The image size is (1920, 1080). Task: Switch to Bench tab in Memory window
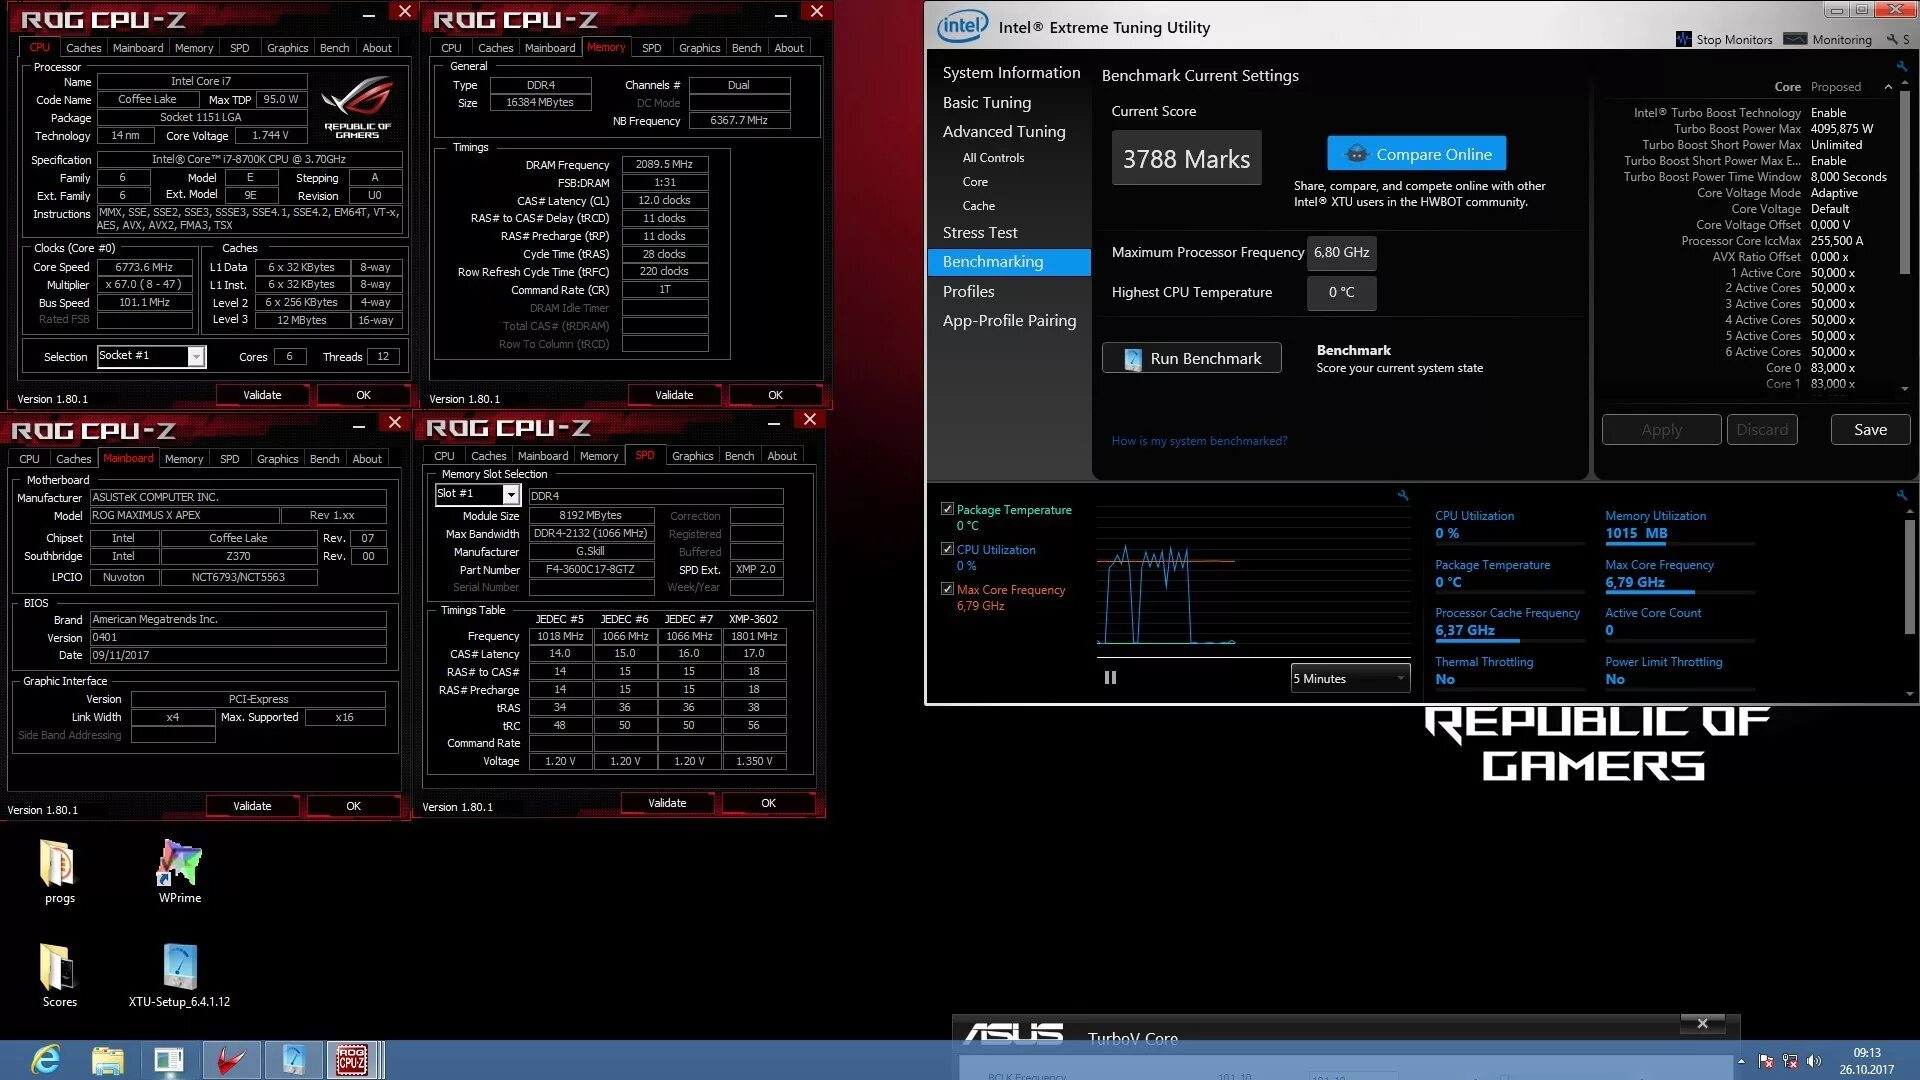746,47
